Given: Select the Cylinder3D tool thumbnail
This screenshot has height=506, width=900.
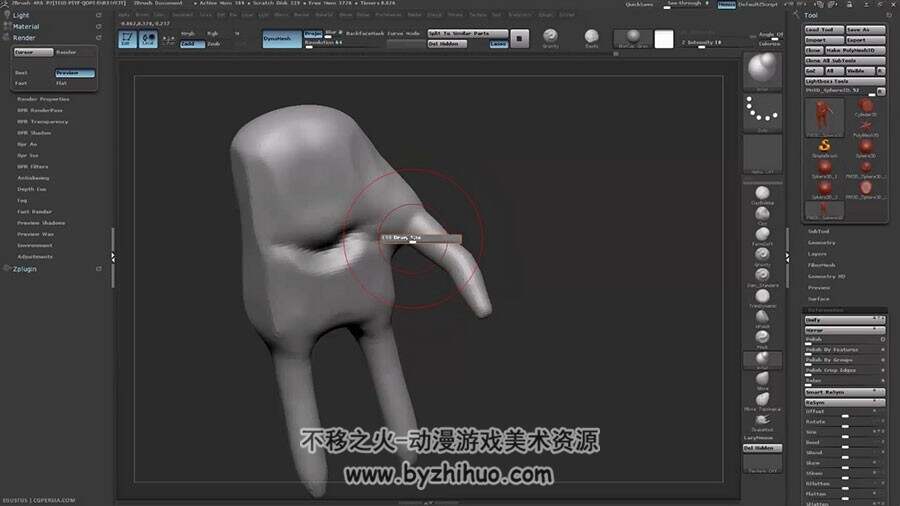Looking at the screenshot, I should (x=866, y=106).
